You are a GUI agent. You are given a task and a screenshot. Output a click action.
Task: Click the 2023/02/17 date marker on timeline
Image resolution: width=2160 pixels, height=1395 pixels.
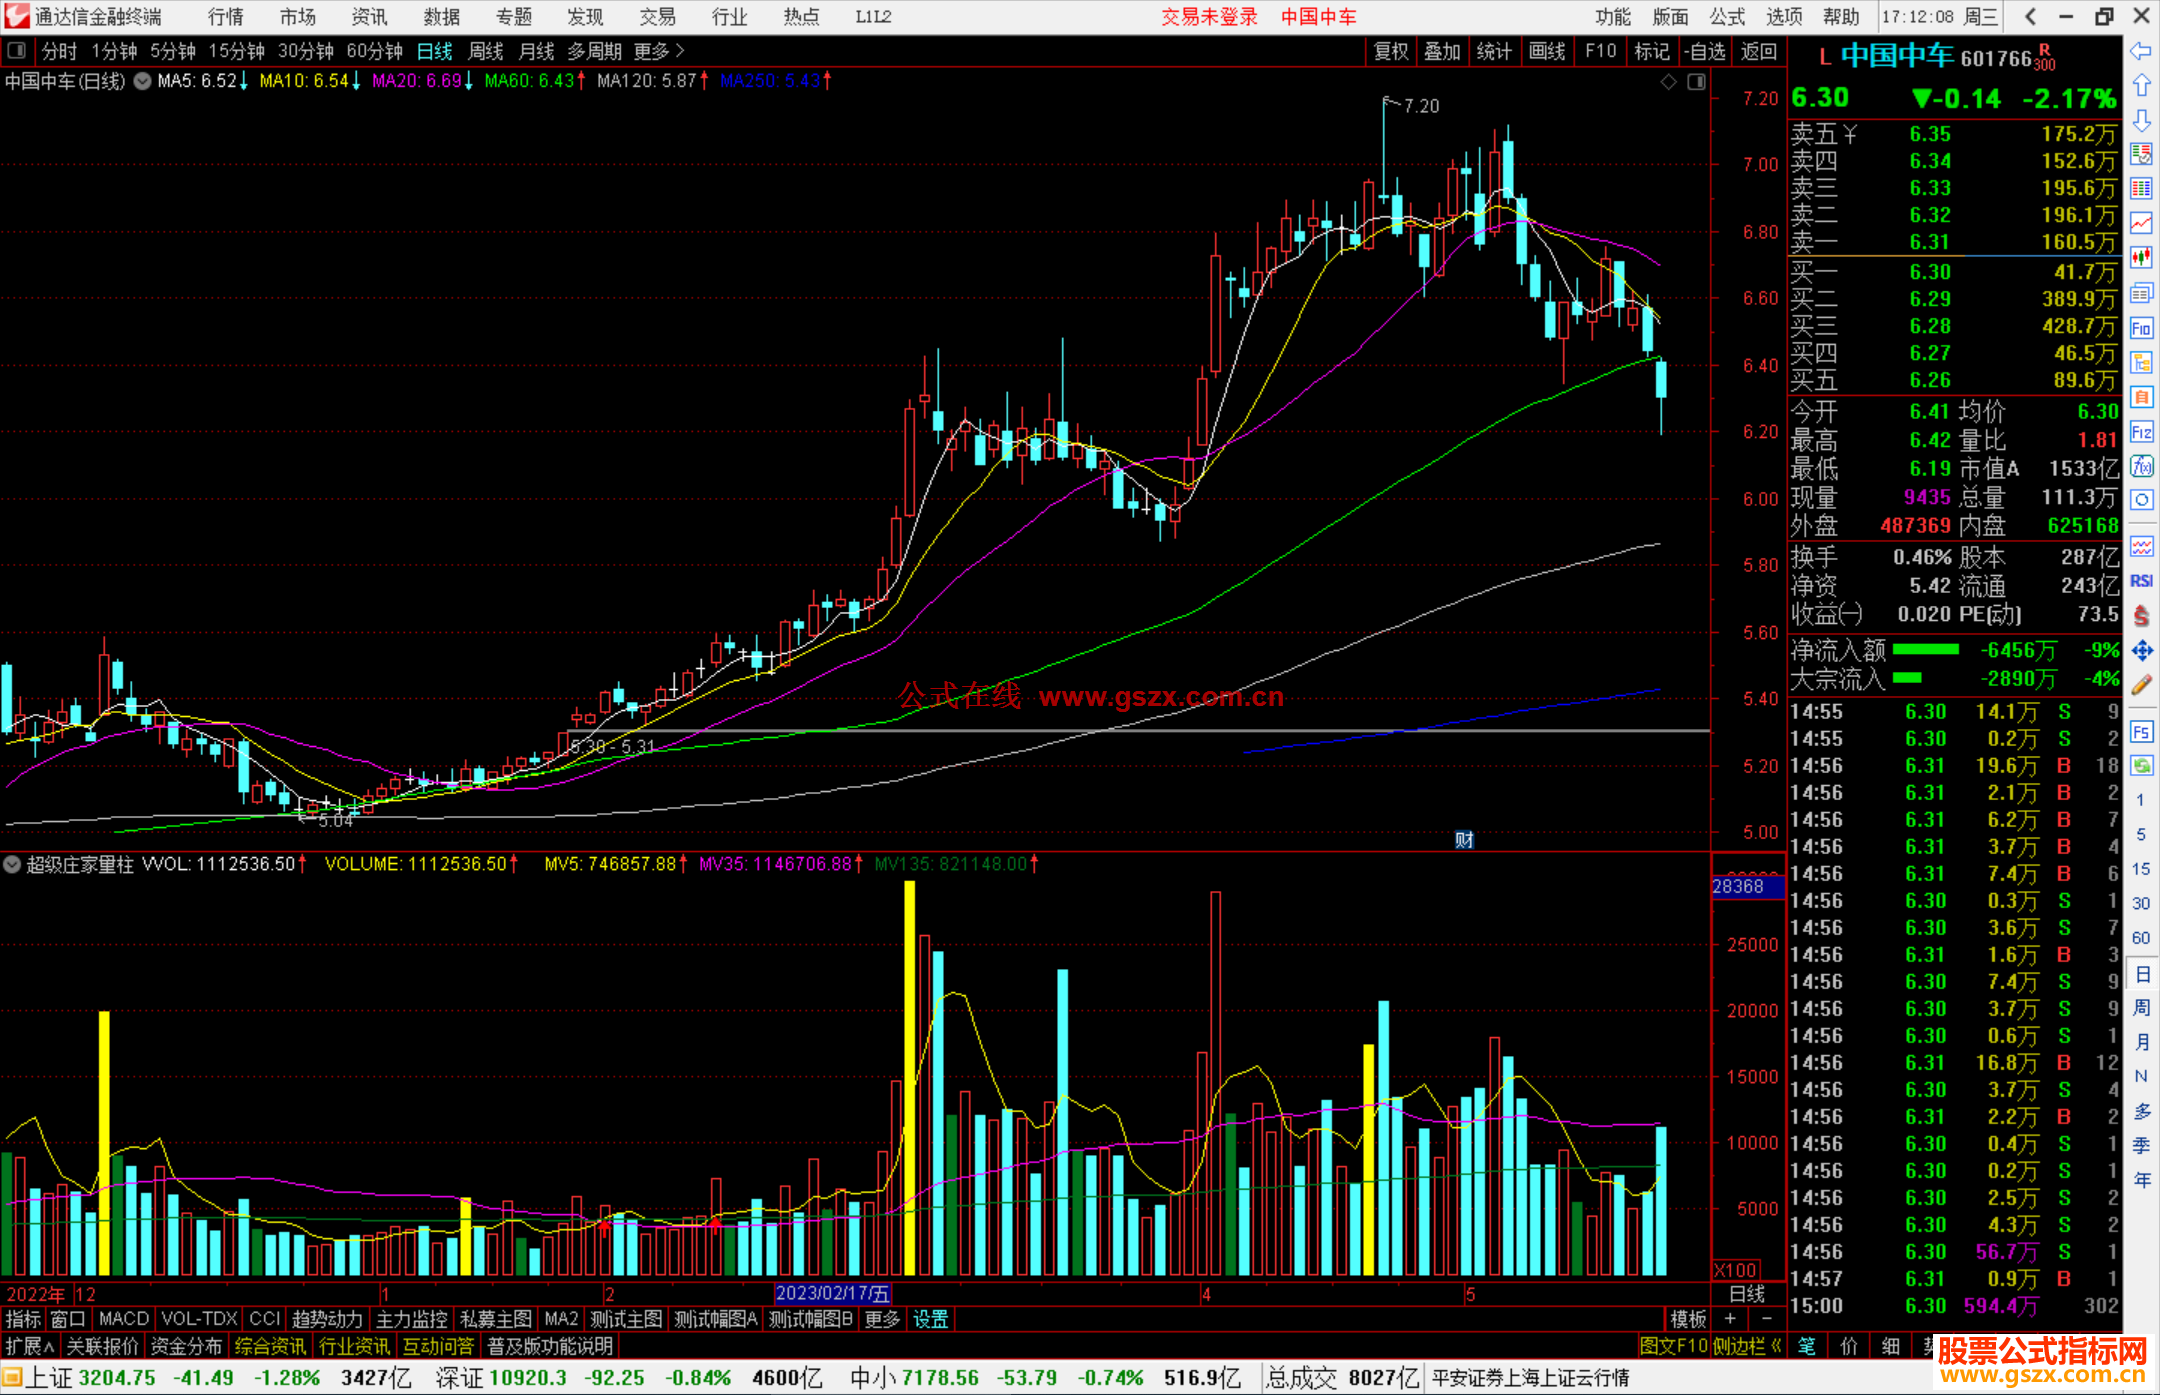pos(832,1294)
